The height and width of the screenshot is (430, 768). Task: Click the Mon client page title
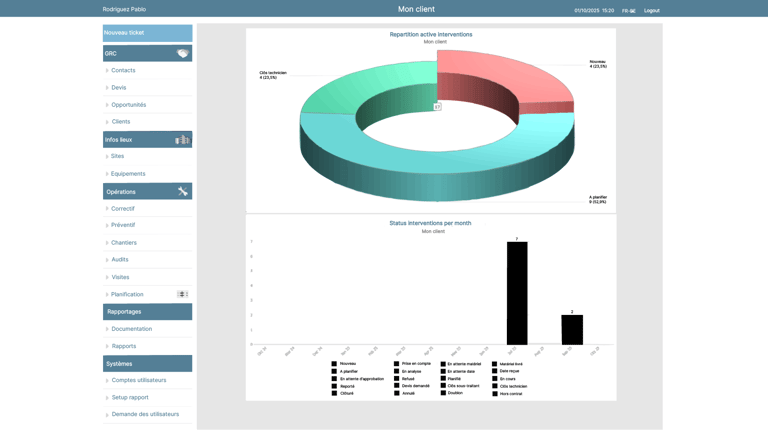pos(416,9)
